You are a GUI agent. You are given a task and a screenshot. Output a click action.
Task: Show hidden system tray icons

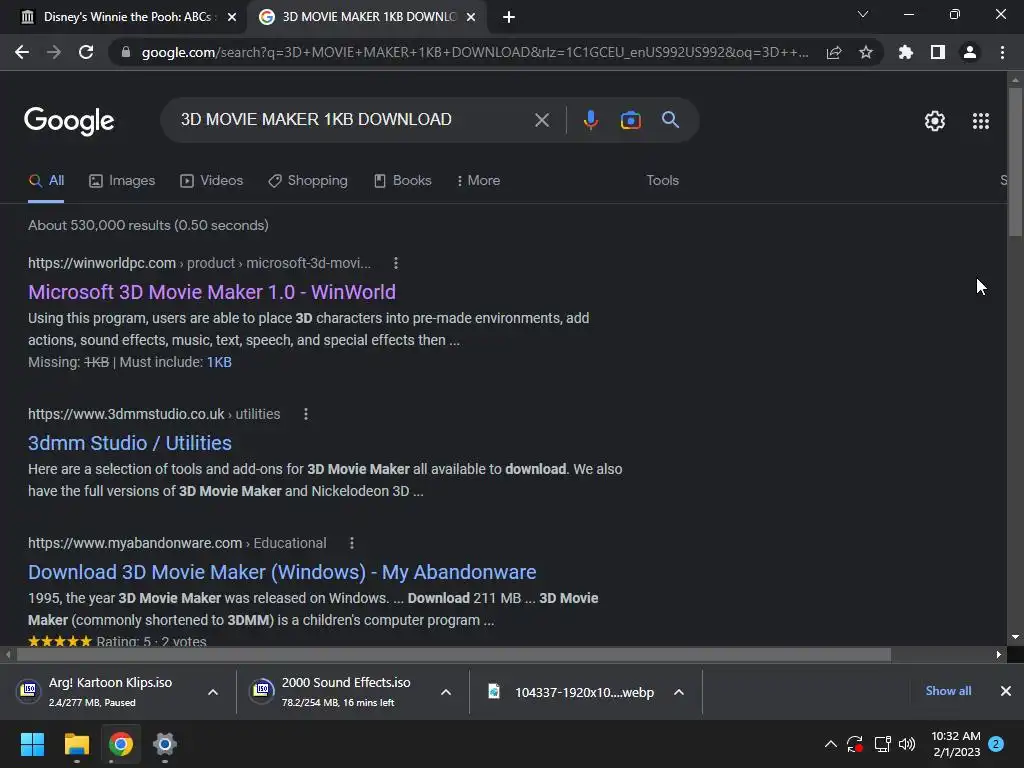click(x=831, y=744)
